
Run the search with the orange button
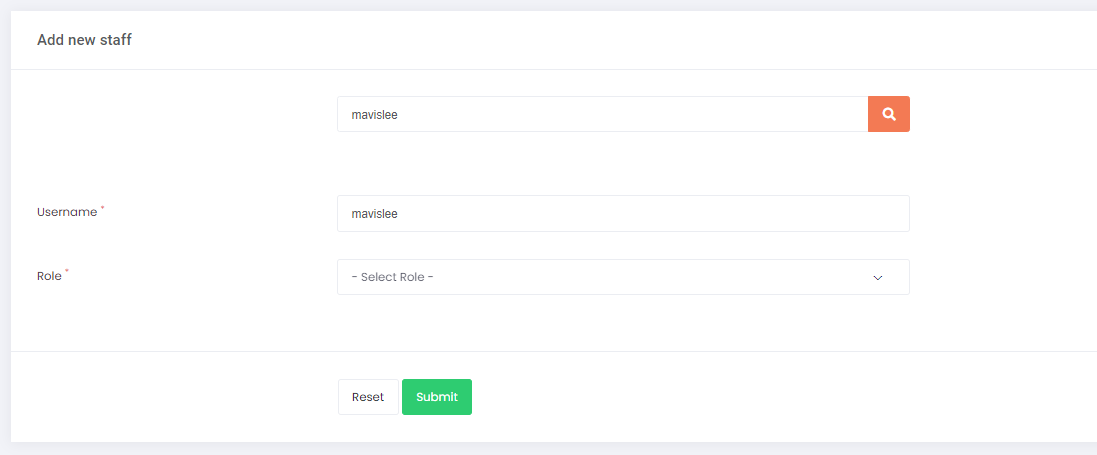[888, 114]
